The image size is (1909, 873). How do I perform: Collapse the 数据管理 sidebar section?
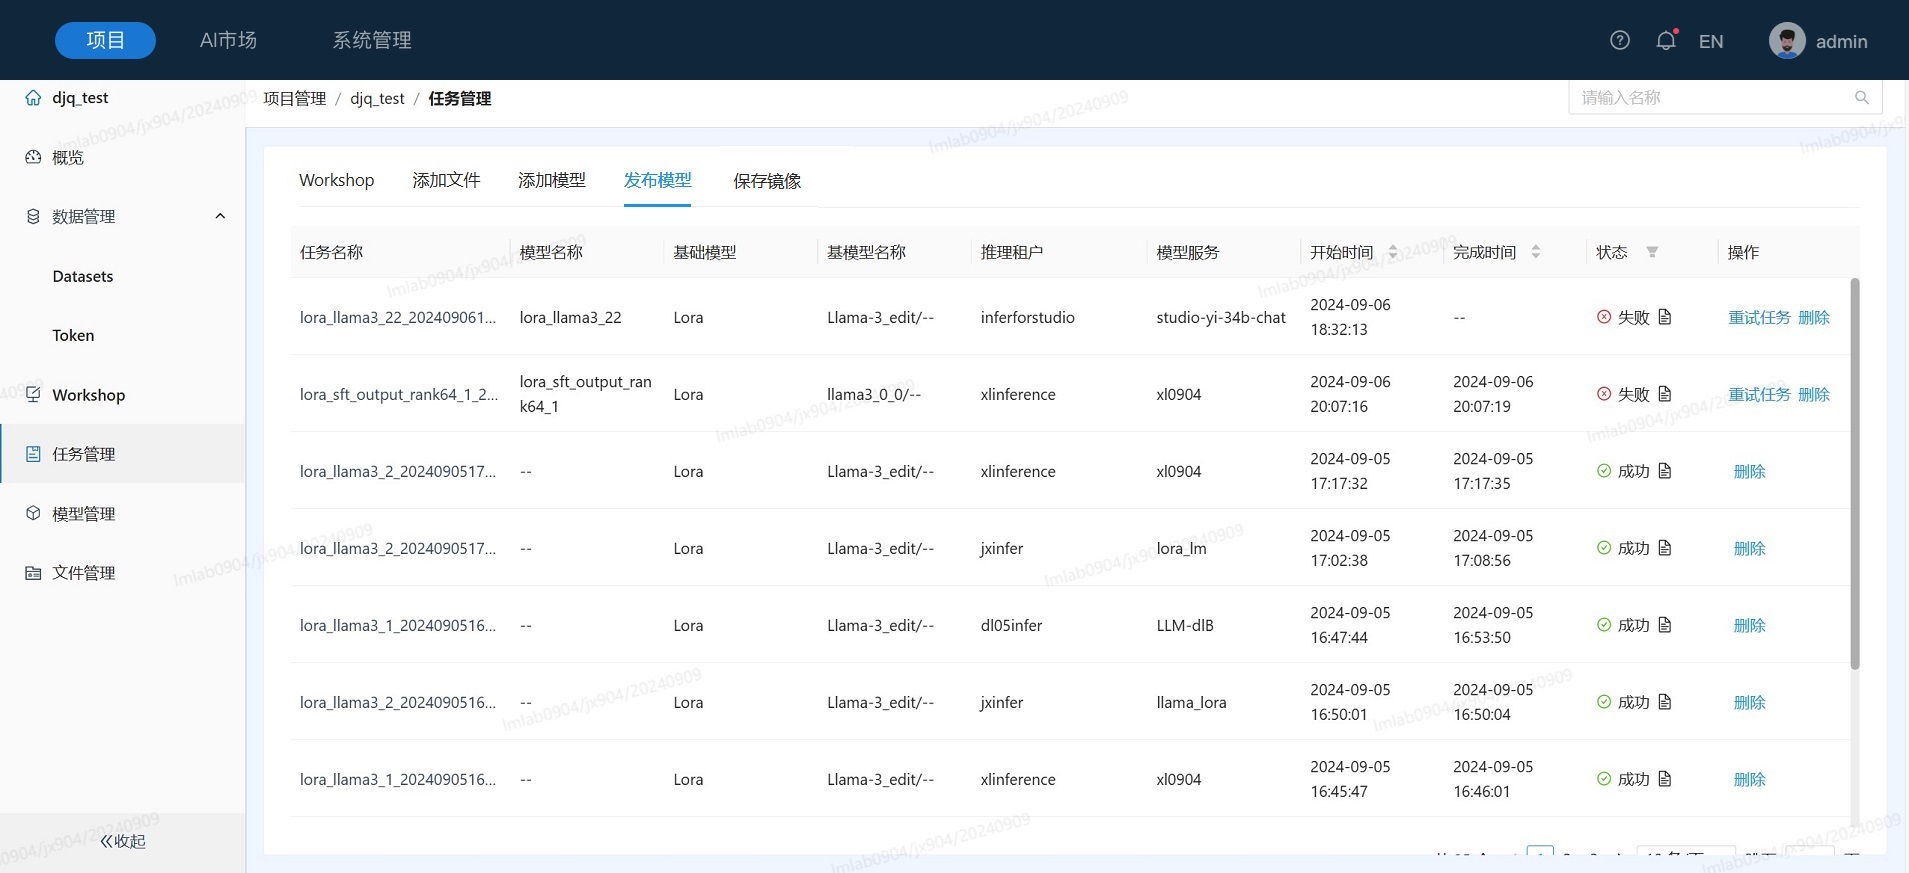pos(220,217)
